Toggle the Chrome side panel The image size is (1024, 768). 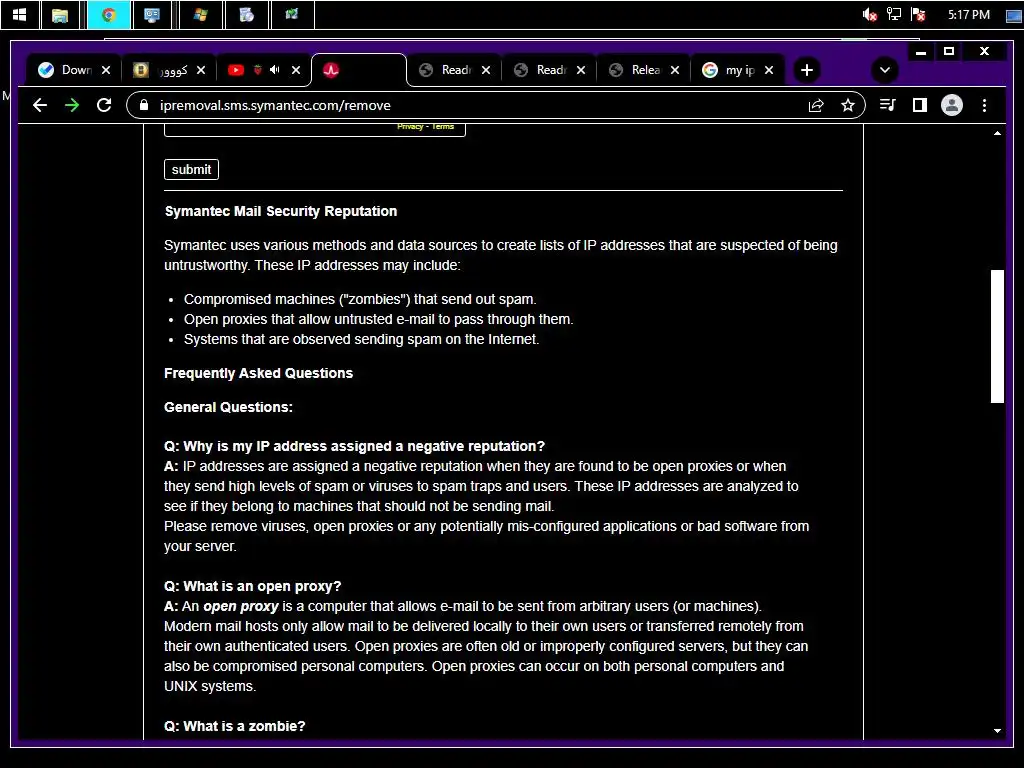click(x=920, y=105)
